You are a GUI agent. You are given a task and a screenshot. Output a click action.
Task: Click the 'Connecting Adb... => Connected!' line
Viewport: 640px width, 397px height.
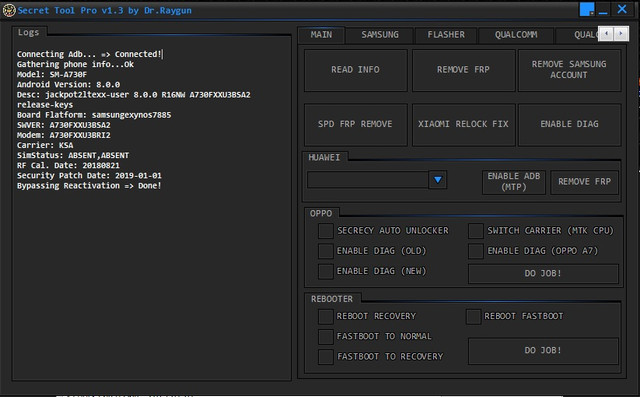pyautogui.click(x=89, y=54)
